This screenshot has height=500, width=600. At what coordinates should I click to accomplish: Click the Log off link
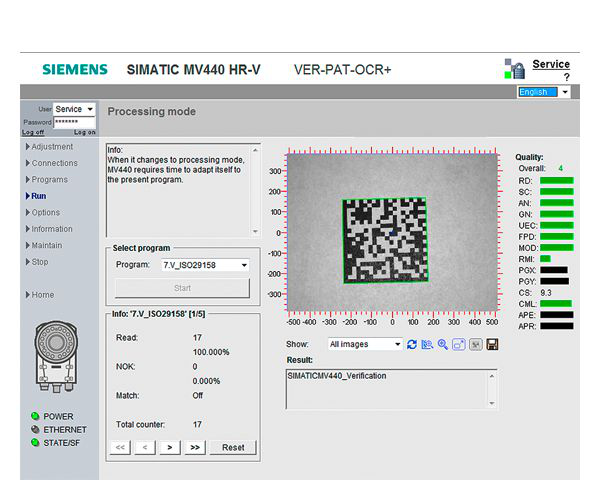[x=33, y=132]
